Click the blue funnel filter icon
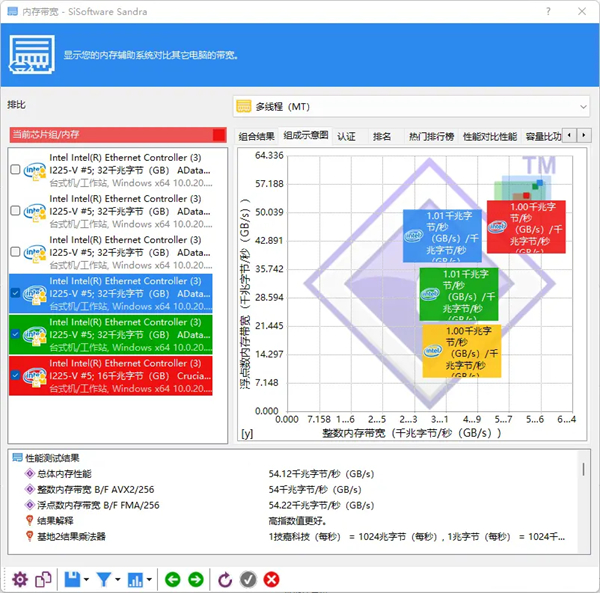Screen dimensions: 600x593 [104, 580]
